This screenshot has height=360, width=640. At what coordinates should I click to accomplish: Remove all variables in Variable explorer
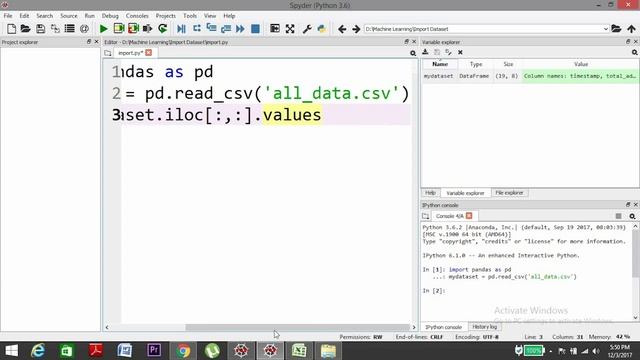[460, 52]
